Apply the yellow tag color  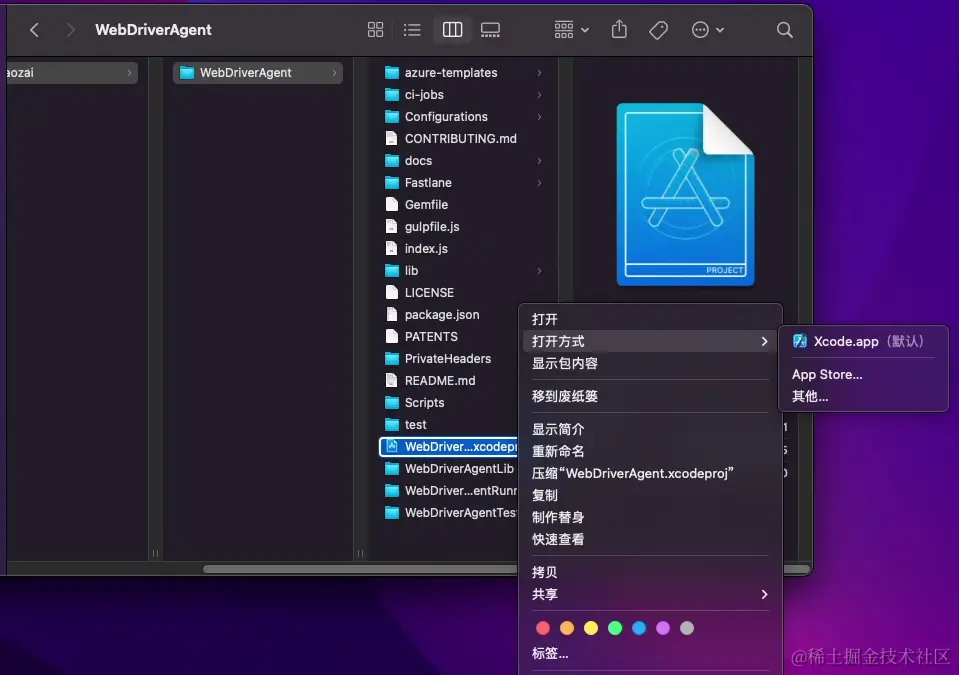[x=591, y=628]
